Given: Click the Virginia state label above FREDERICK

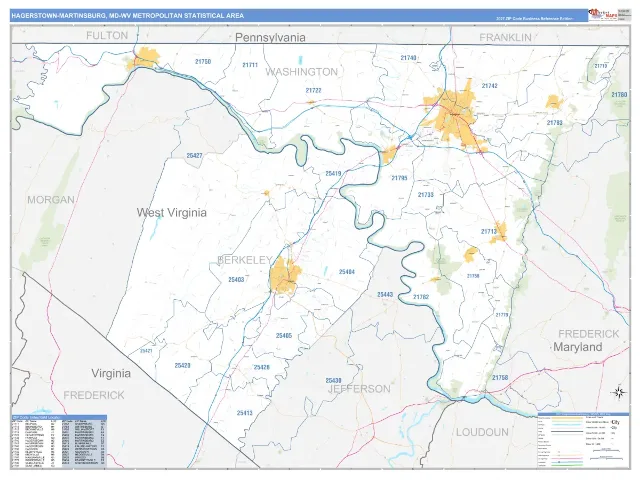Looking at the screenshot, I should pyautogui.click(x=111, y=373).
